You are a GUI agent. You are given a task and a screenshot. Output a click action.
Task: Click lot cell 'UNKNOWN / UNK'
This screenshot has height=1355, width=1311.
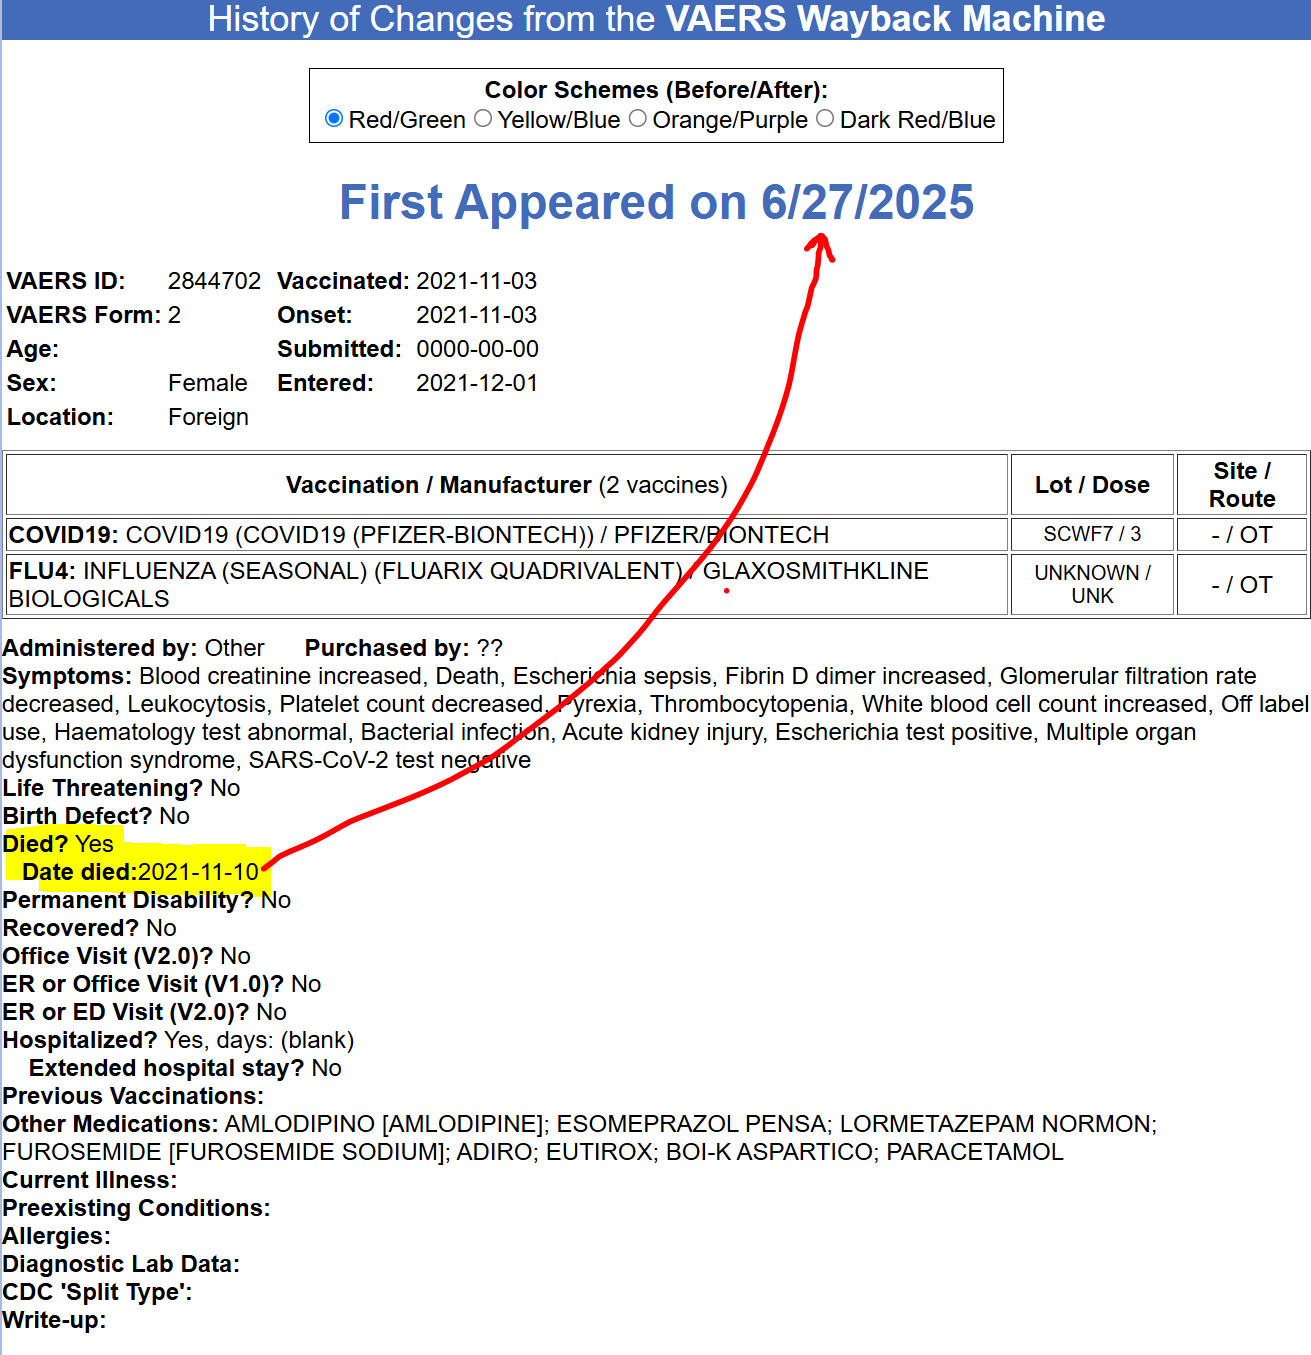pos(1092,584)
